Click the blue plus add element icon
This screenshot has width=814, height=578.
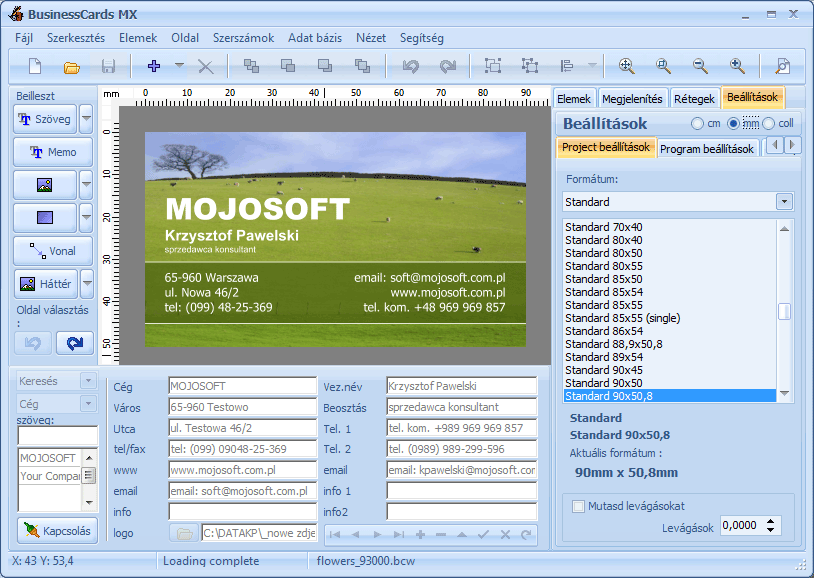154,66
